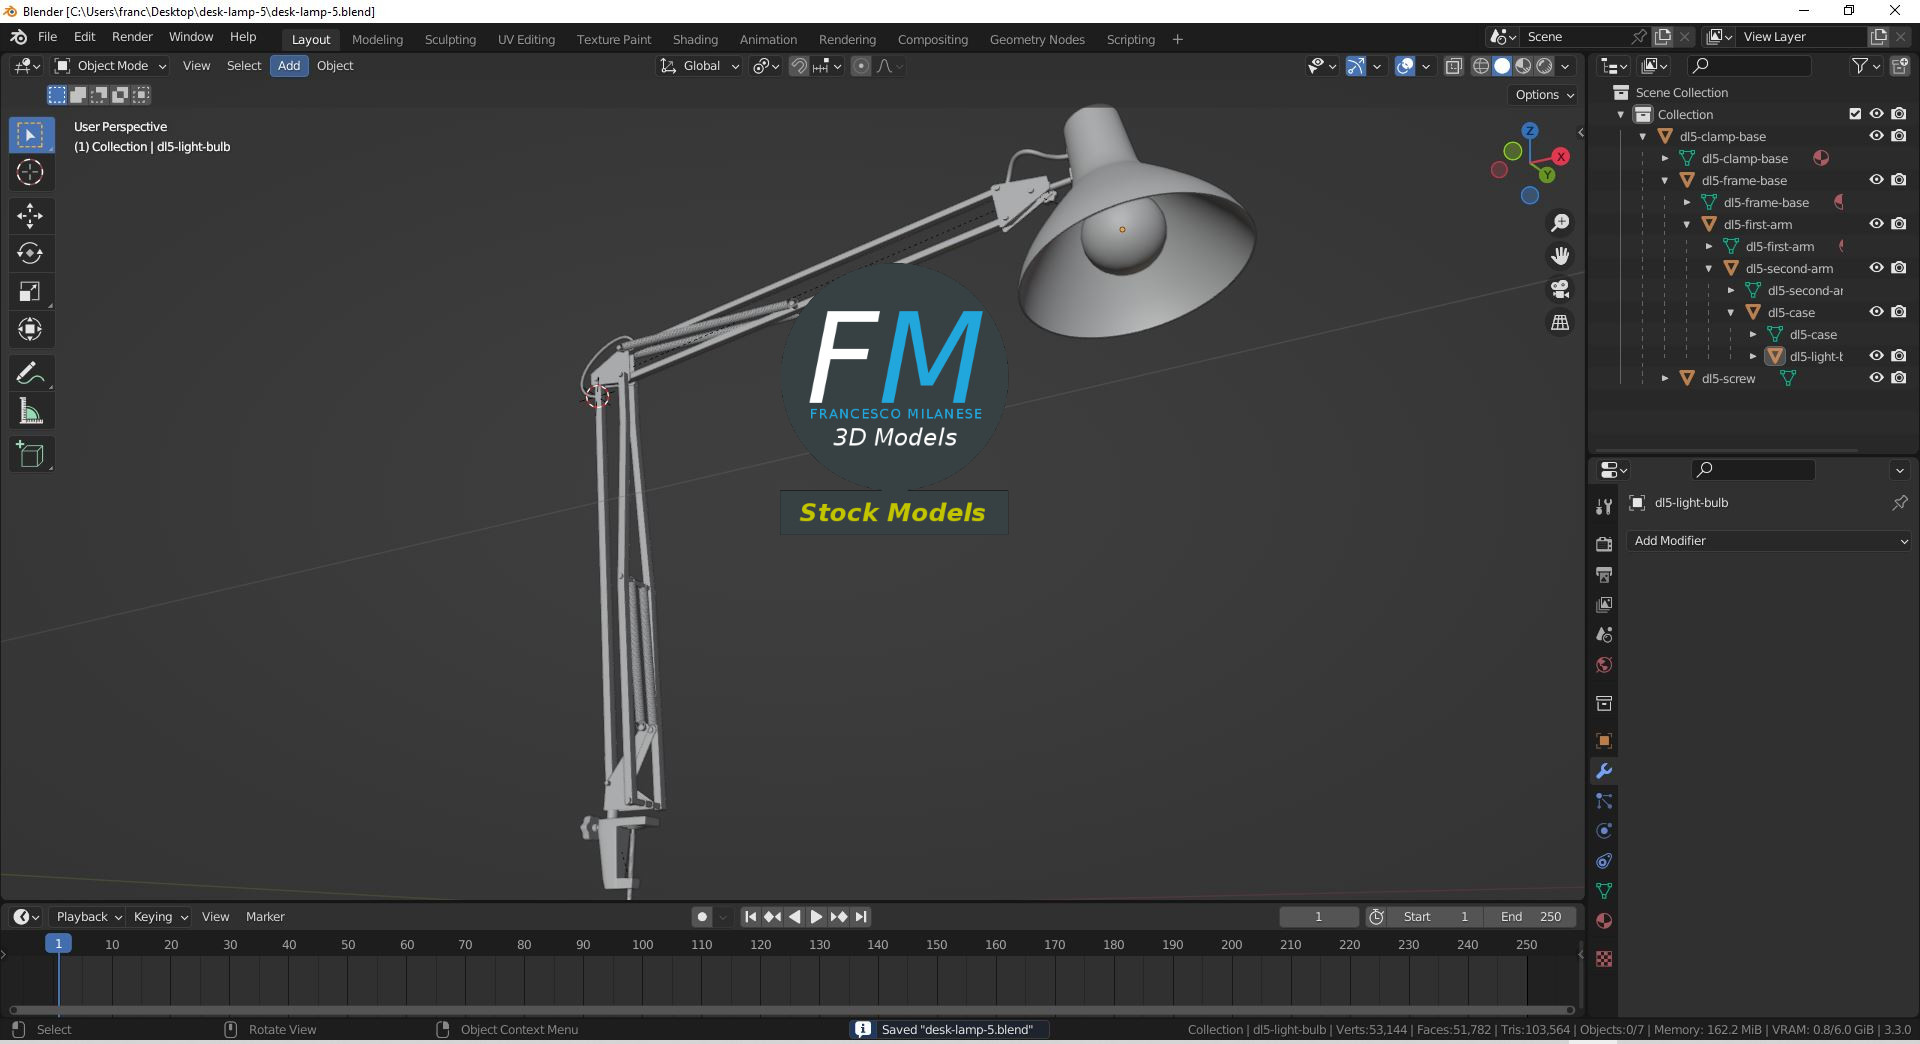Select the Rotate tool
1920x1044 pixels.
tap(31, 254)
